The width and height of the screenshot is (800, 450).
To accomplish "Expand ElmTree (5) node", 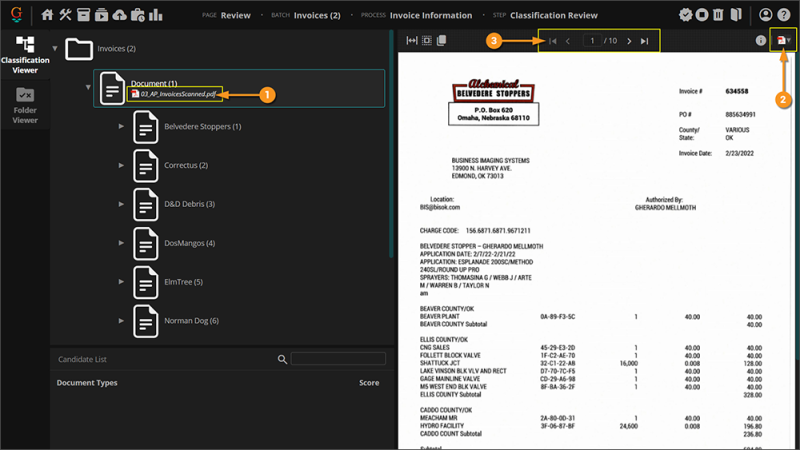I will 121,281.
